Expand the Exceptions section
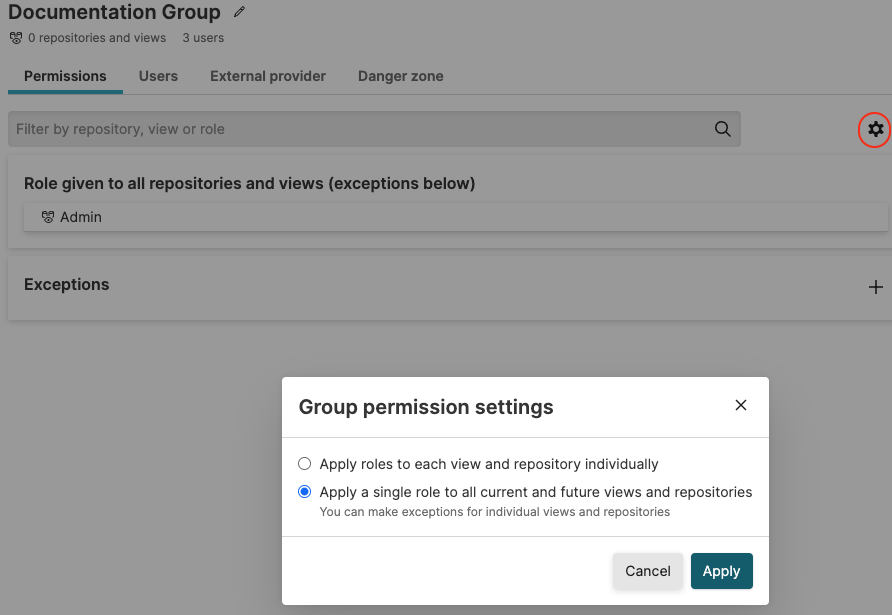The height and width of the screenshot is (615, 892). coord(66,285)
